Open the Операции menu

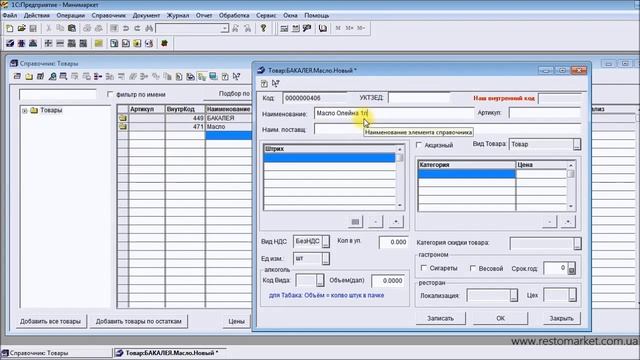point(71,15)
